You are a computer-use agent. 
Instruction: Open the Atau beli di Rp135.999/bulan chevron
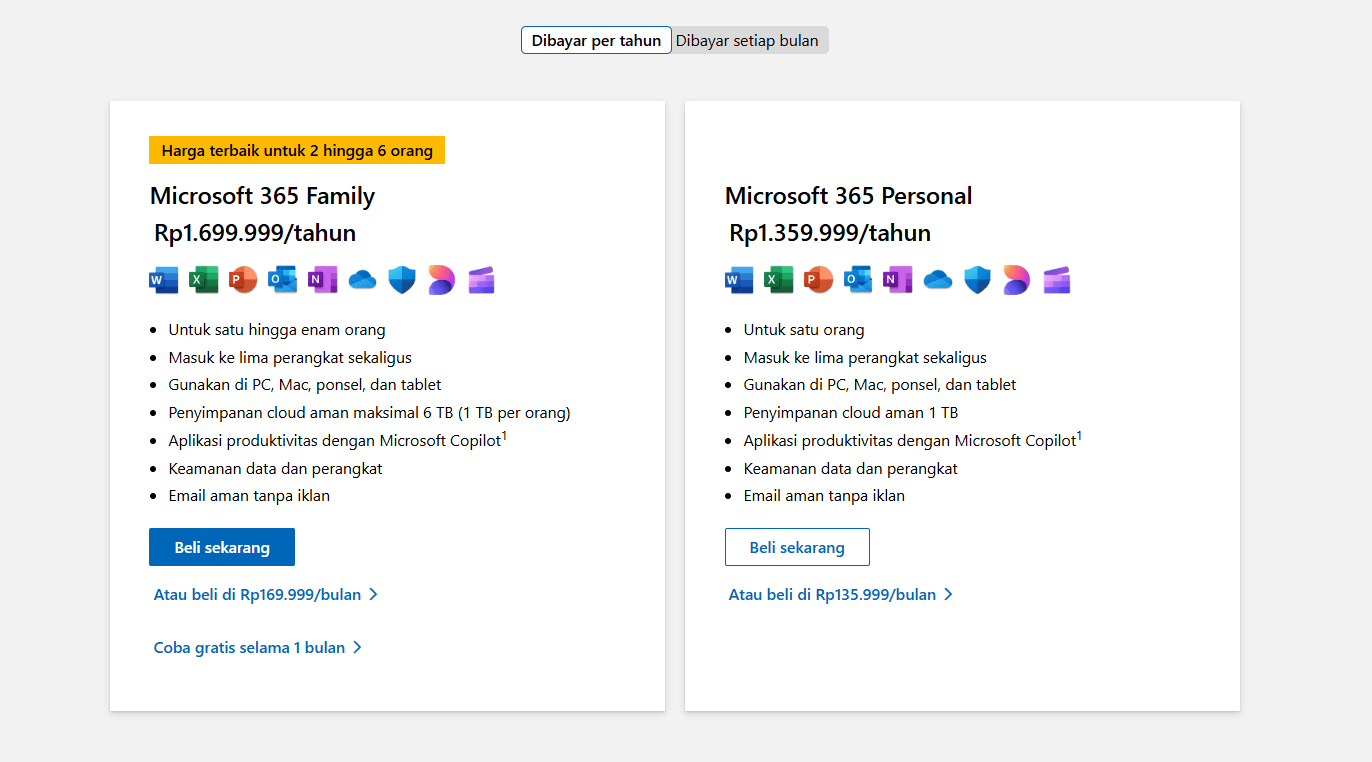tap(948, 594)
